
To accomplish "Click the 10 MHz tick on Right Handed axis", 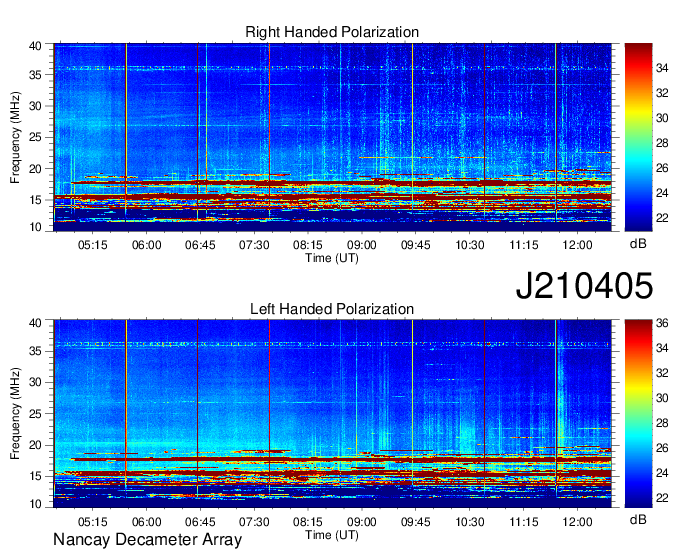I will point(35,227).
